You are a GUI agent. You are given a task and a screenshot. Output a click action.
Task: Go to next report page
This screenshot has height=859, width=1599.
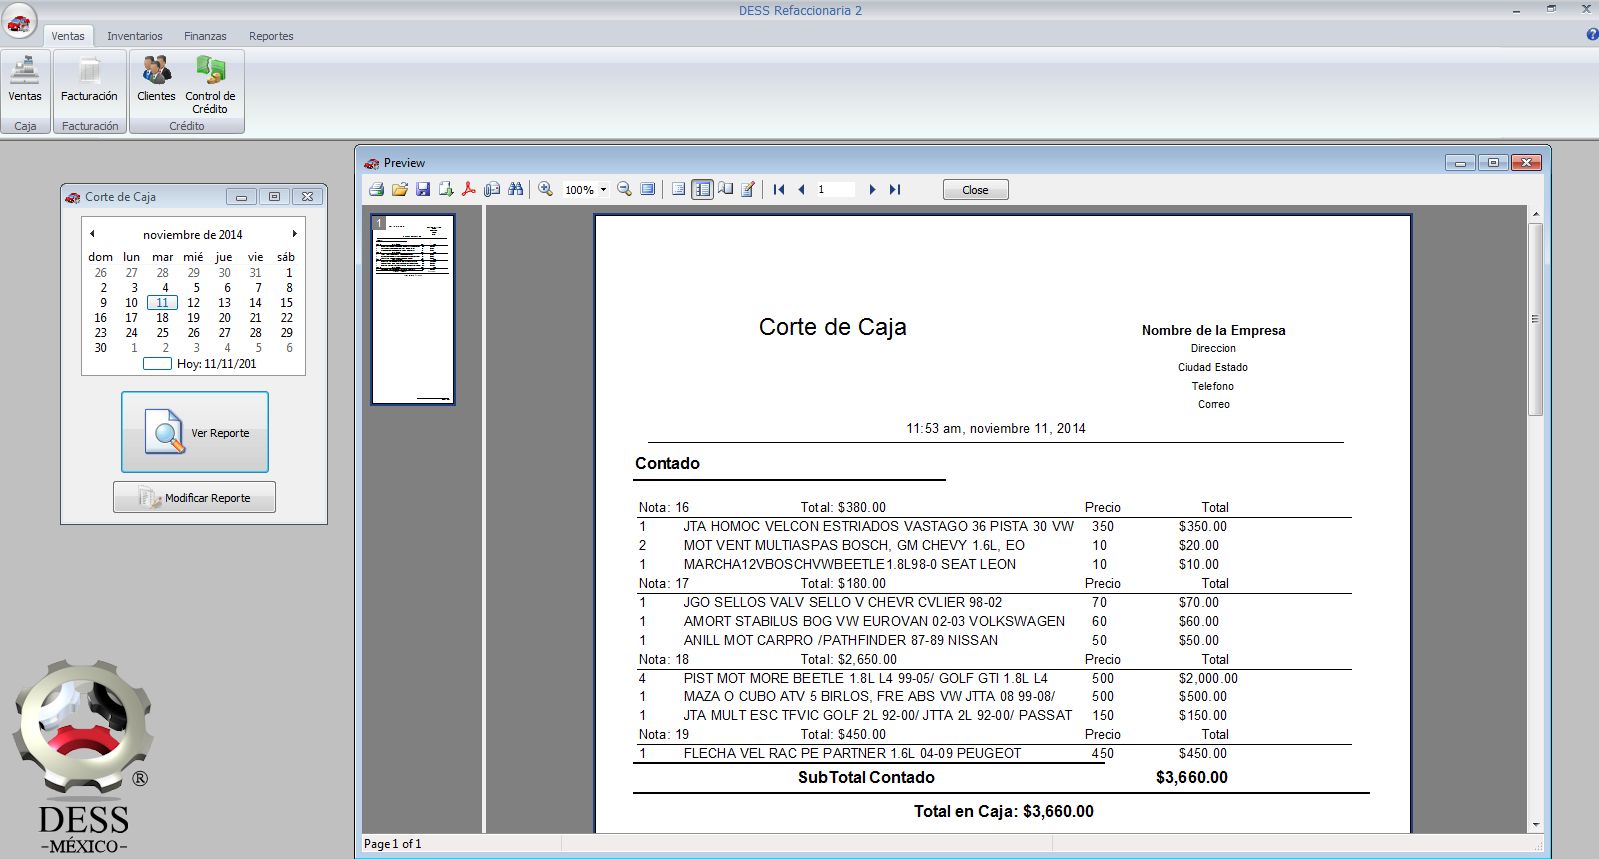(x=872, y=189)
